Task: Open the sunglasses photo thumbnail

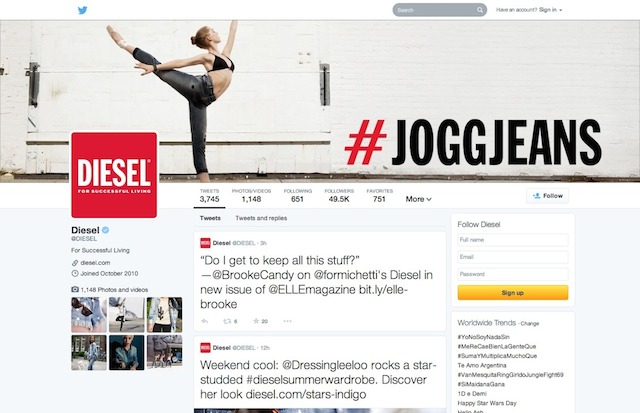Action: (89, 315)
